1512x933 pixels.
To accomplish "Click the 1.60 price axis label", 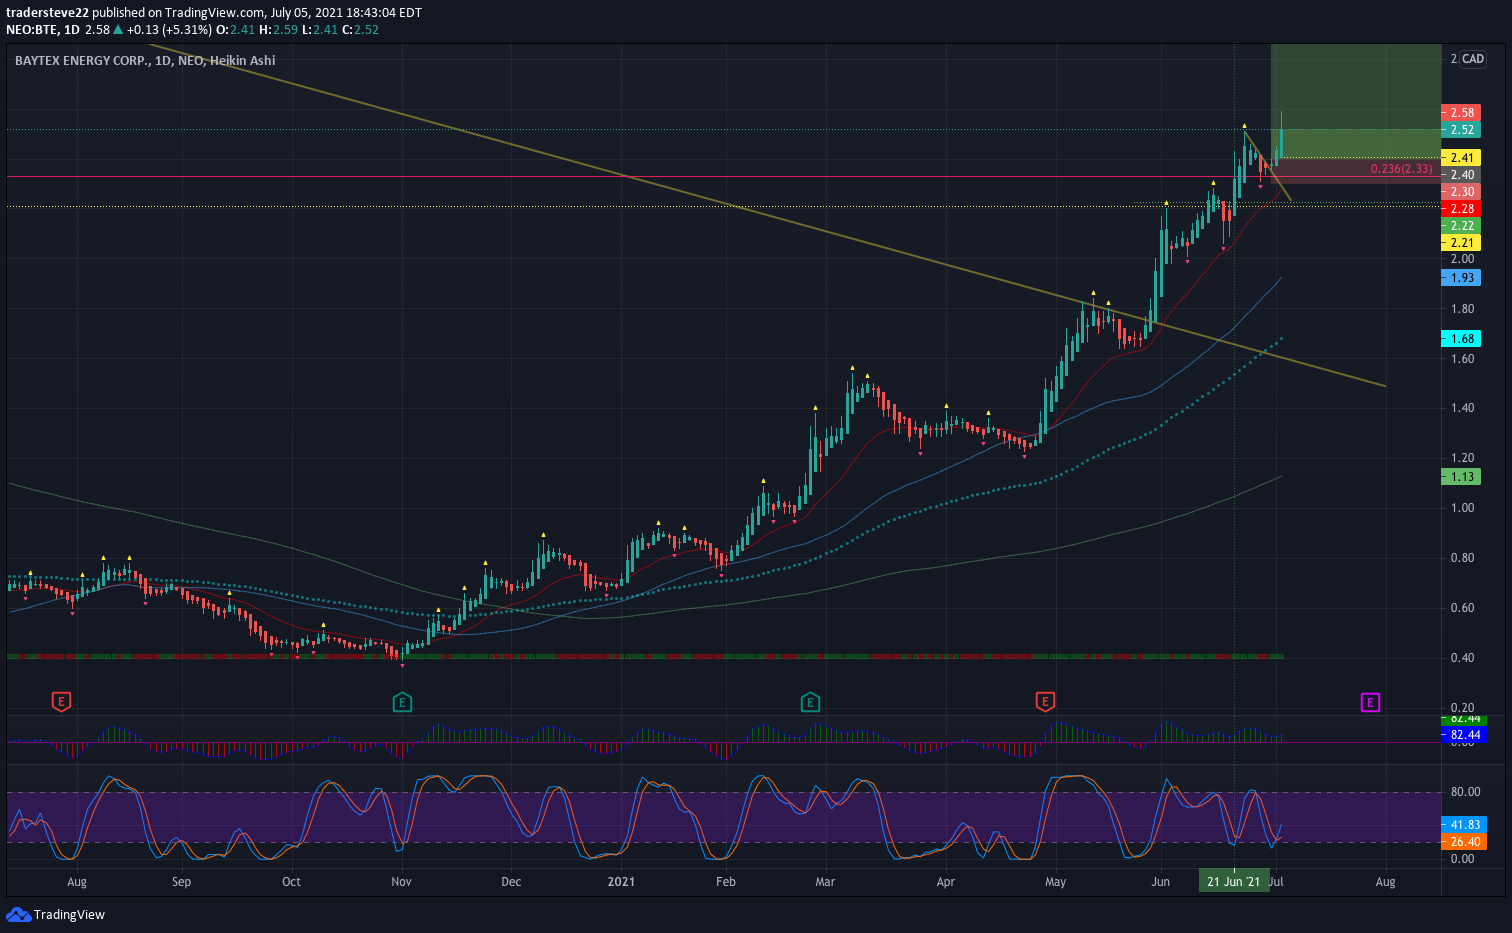I will pos(1463,359).
